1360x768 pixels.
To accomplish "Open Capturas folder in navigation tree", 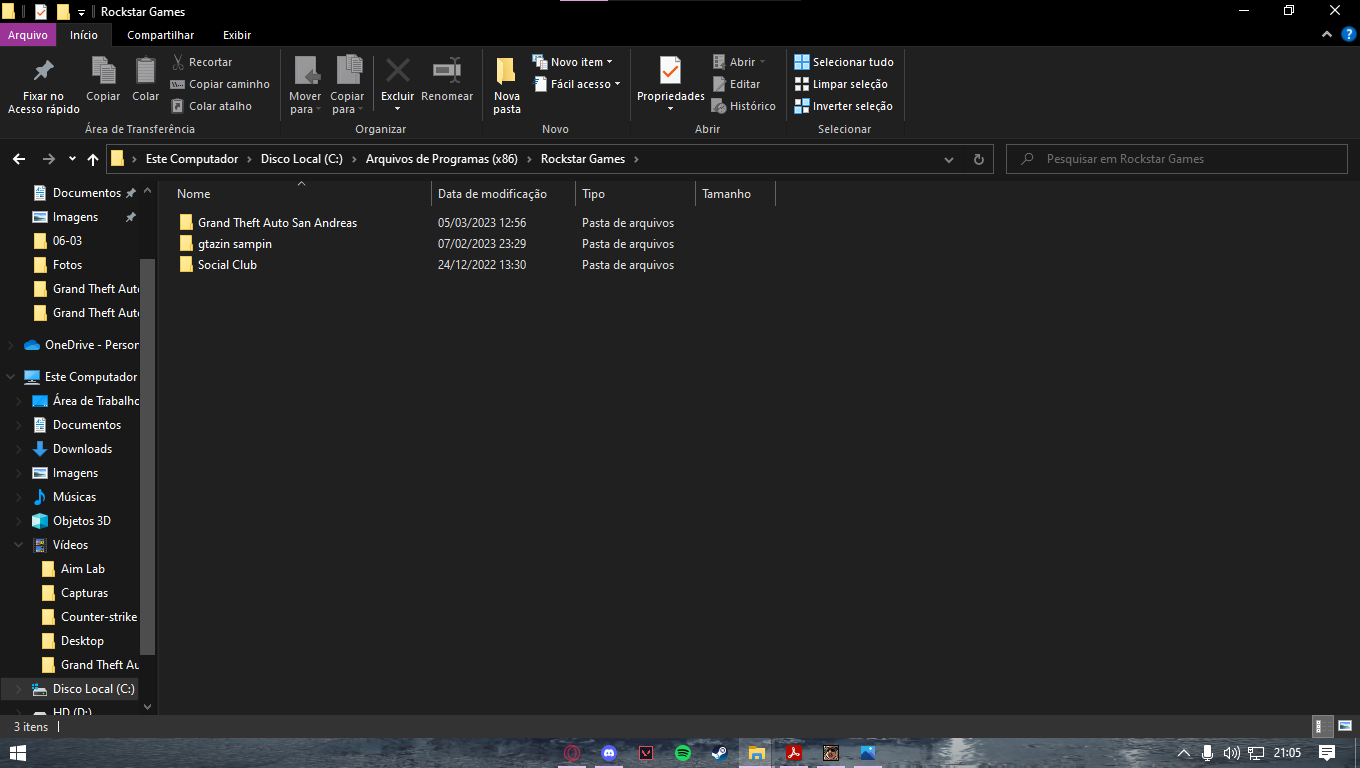I will point(84,593).
